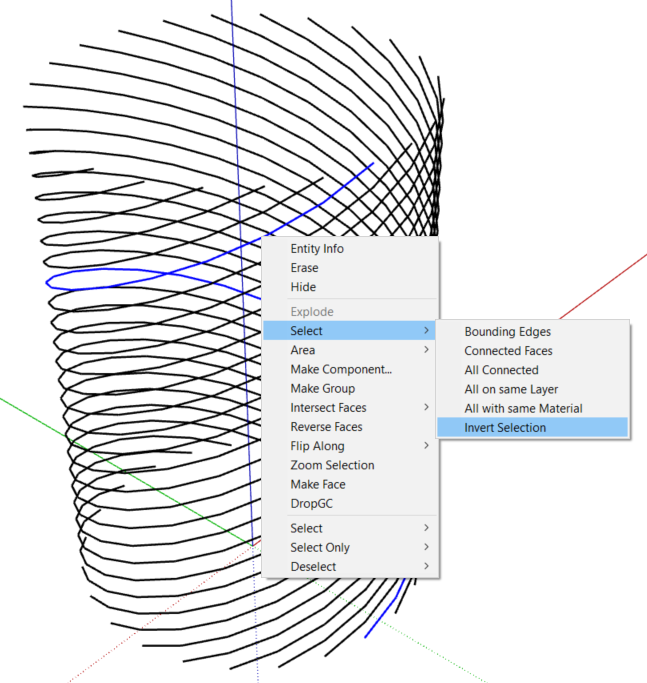
Task: Expand arrow next to highlighted Select
Action: coord(427,330)
